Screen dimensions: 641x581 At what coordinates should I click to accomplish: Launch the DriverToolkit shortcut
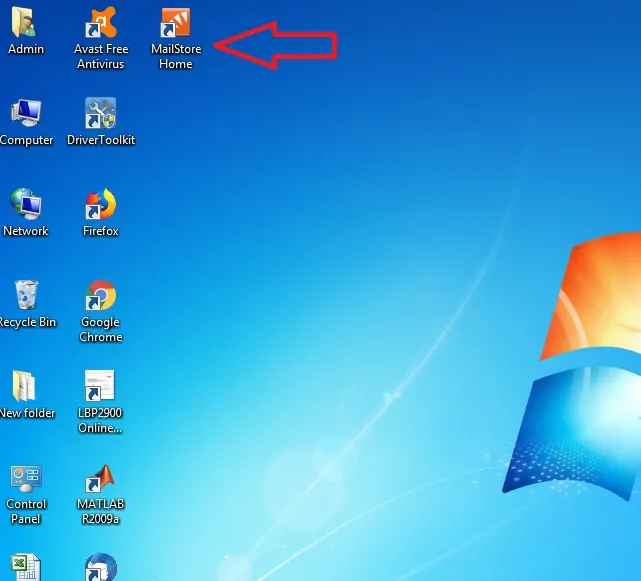pos(101,113)
